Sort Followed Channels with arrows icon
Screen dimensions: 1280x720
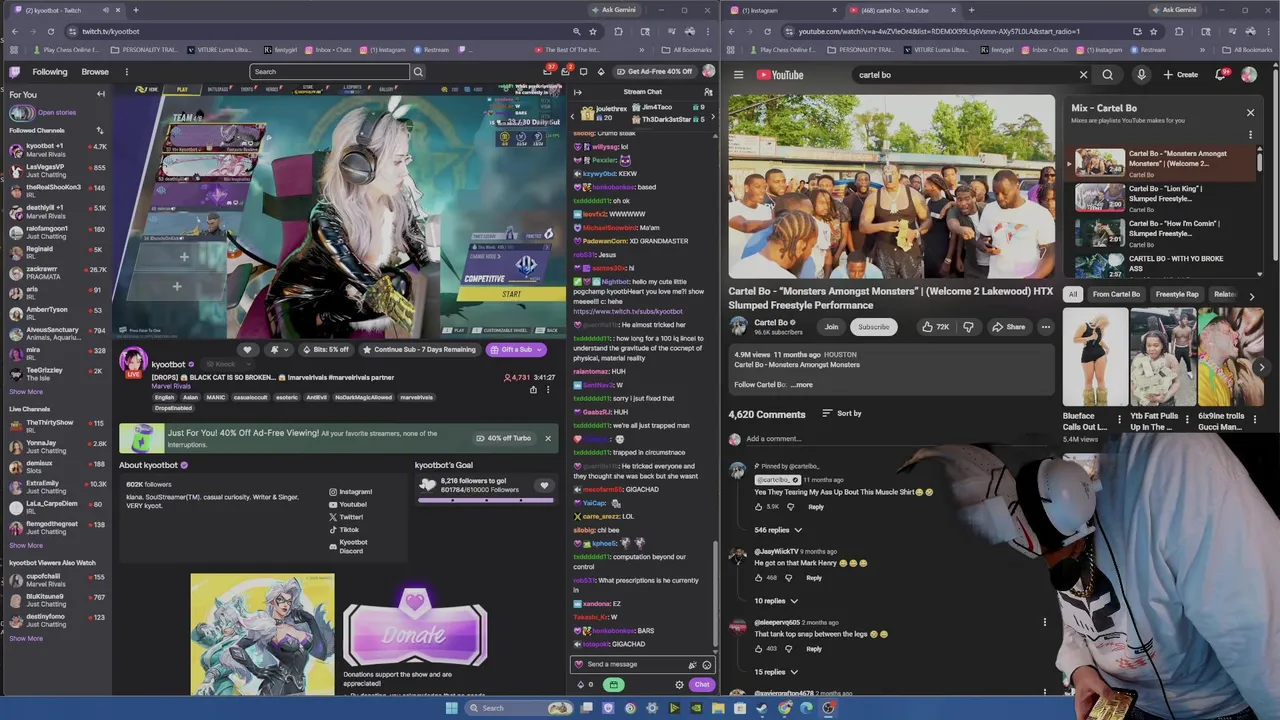[99, 130]
